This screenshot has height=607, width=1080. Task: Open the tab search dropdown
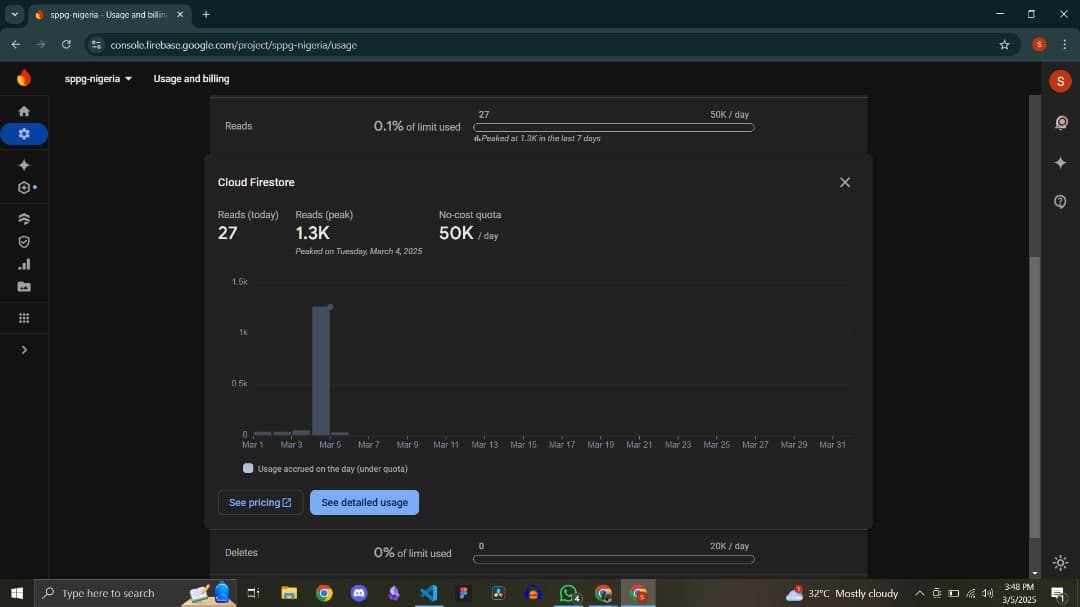click(x=14, y=14)
